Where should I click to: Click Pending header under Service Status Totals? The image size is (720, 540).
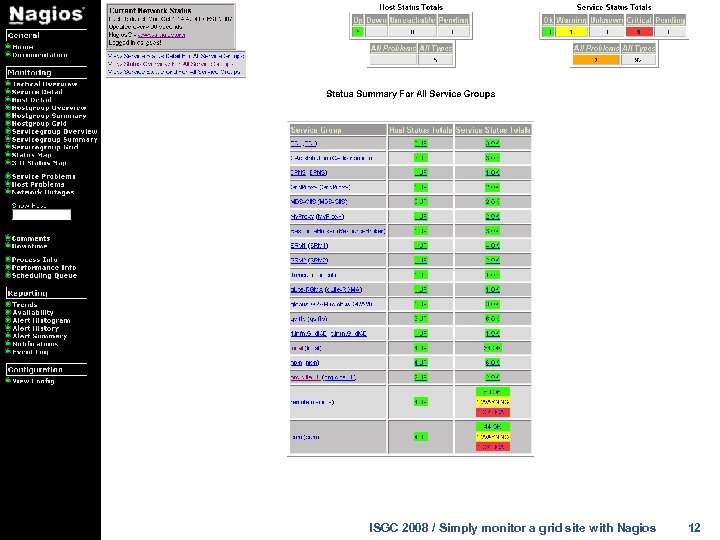point(670,20)
